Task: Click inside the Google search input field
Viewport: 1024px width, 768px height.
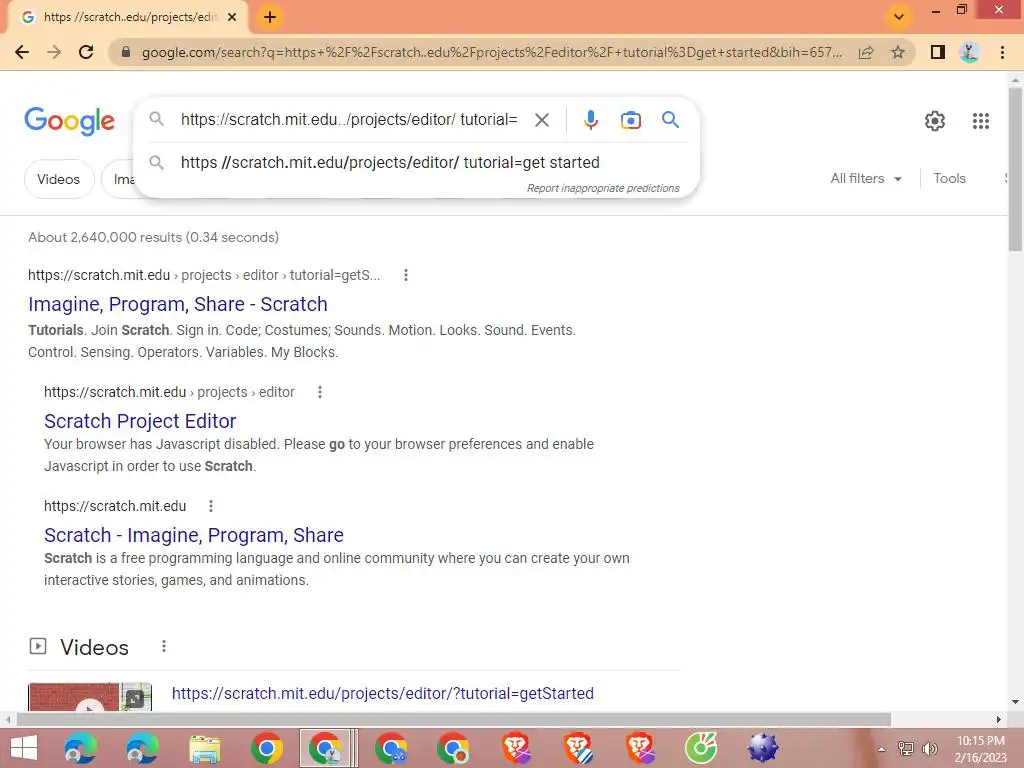Action: [349, 120]
